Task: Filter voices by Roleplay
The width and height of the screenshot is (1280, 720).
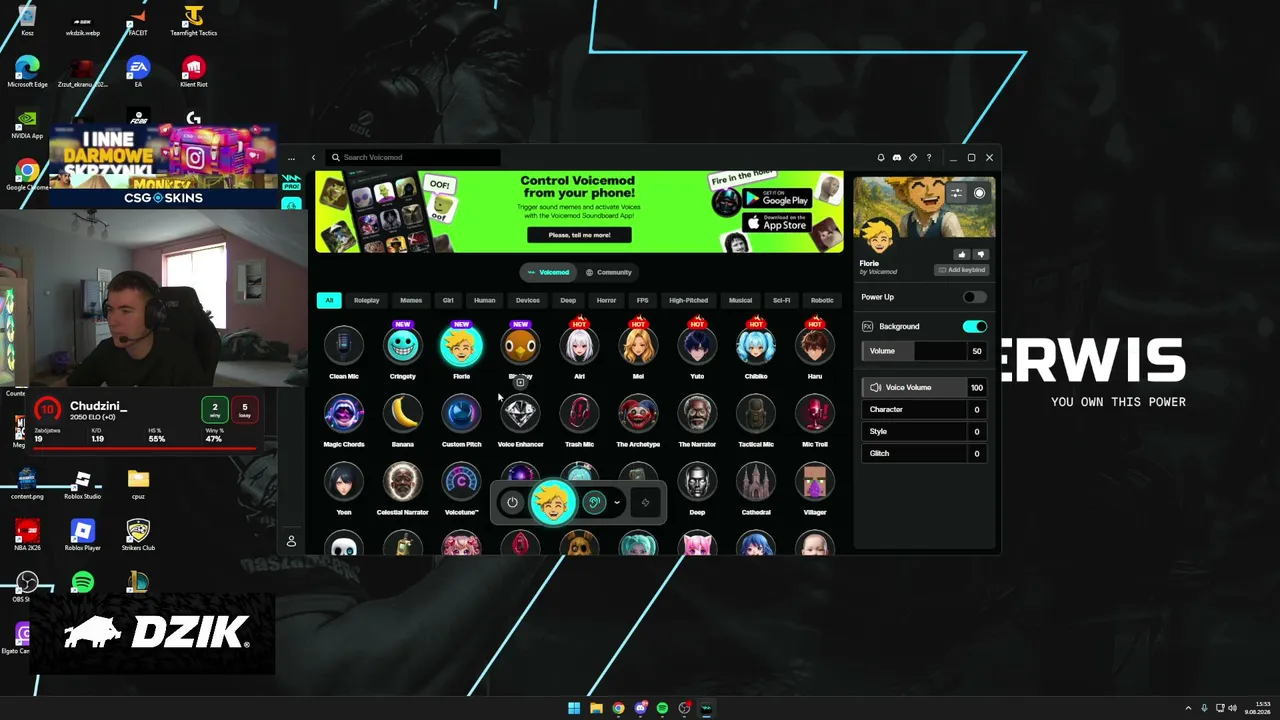Action: click(x=367, y=300)
